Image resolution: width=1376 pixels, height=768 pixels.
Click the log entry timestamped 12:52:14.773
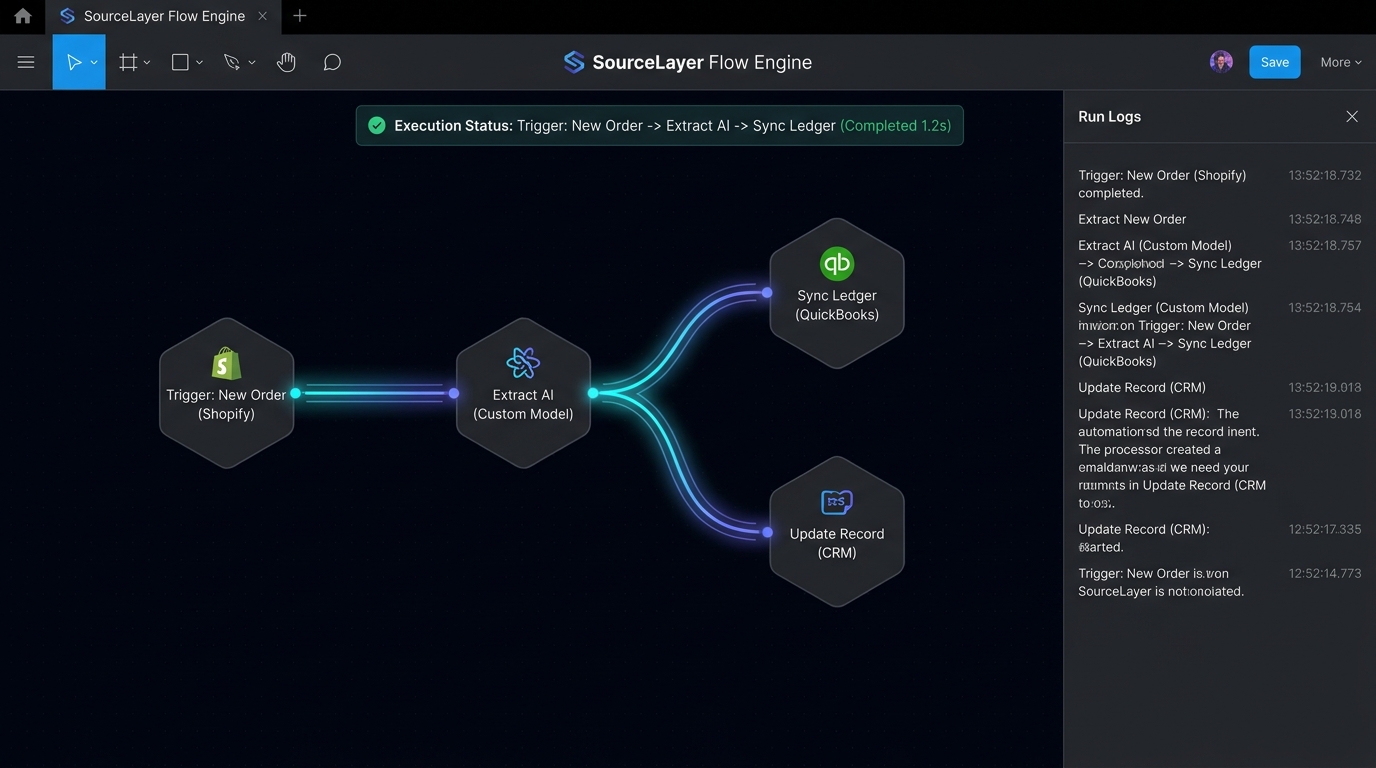pyautogui.click(x=1219, y=582)
